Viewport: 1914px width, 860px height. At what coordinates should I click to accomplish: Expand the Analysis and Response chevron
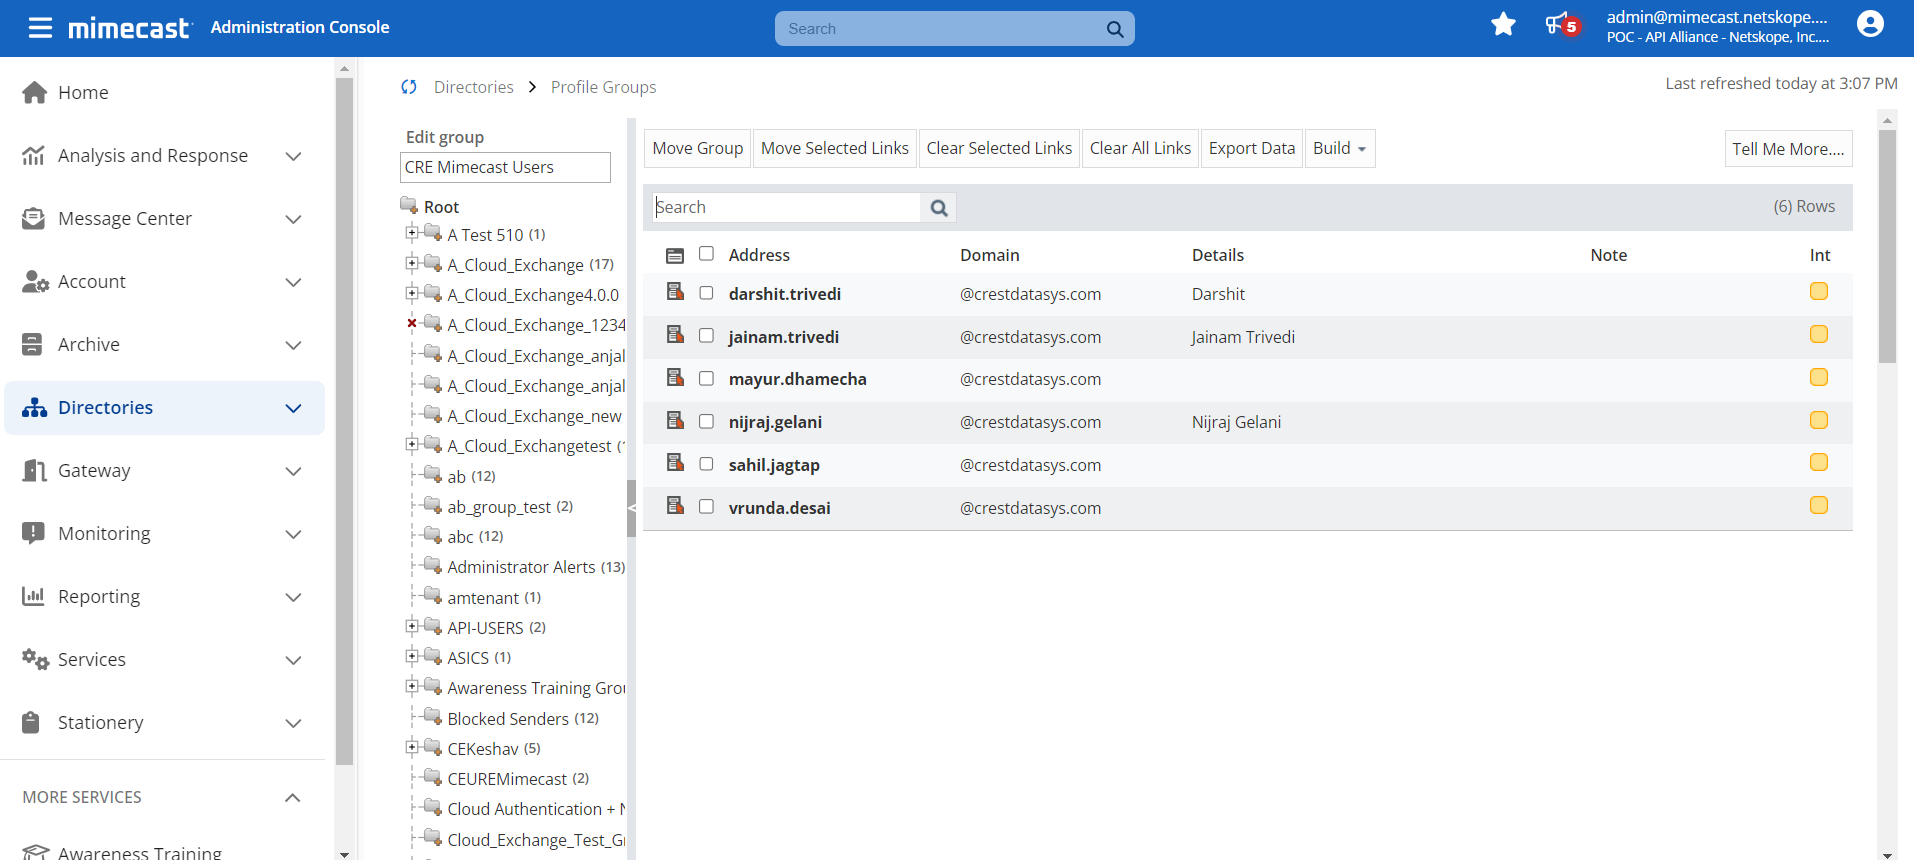[x=293, y=156]
